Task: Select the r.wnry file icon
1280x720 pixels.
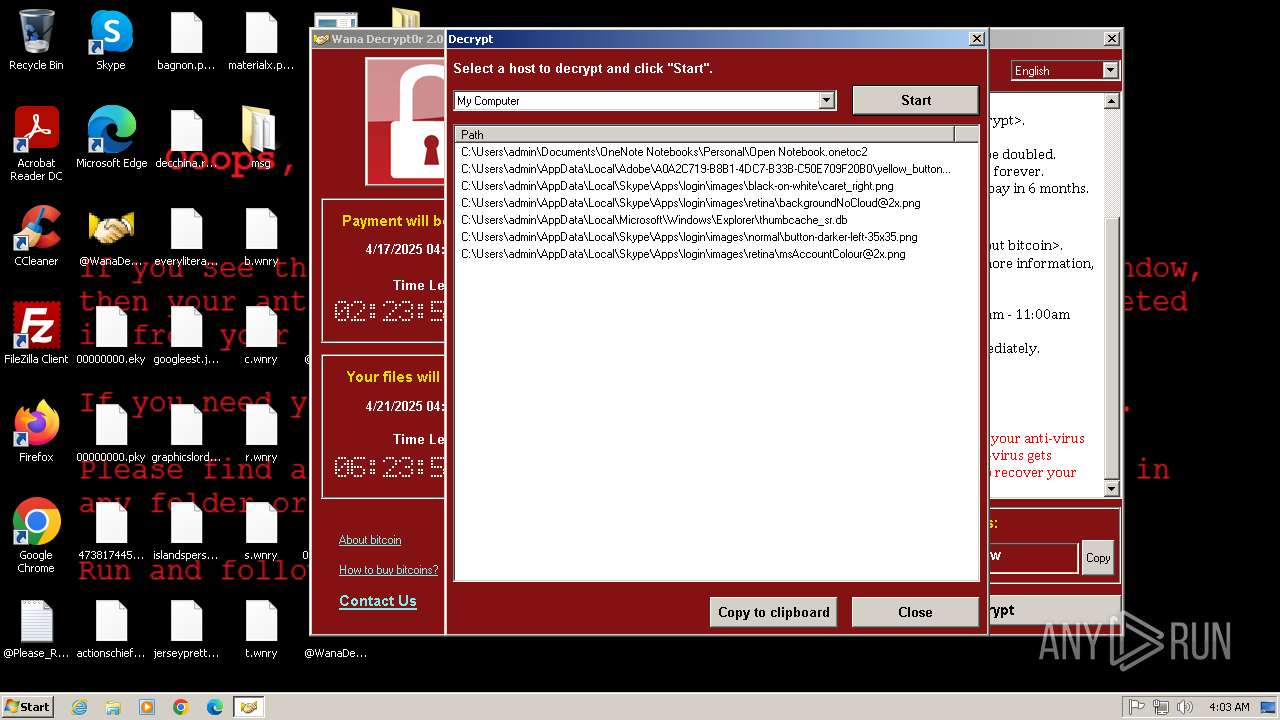Action: pyautogui.click(x=261, y=432)
